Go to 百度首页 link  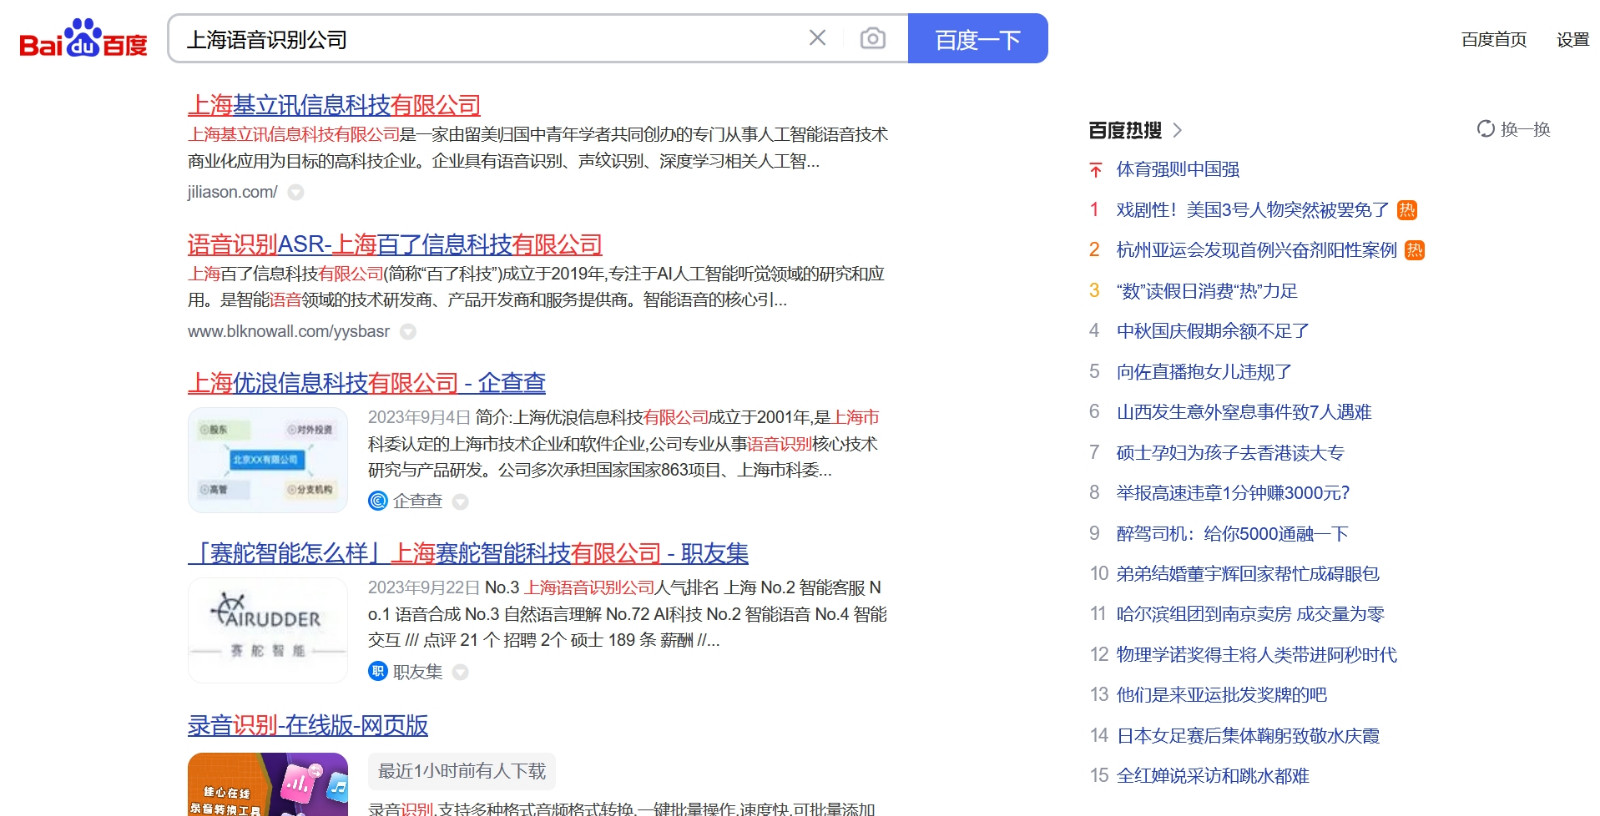(x=1494, y=39)
